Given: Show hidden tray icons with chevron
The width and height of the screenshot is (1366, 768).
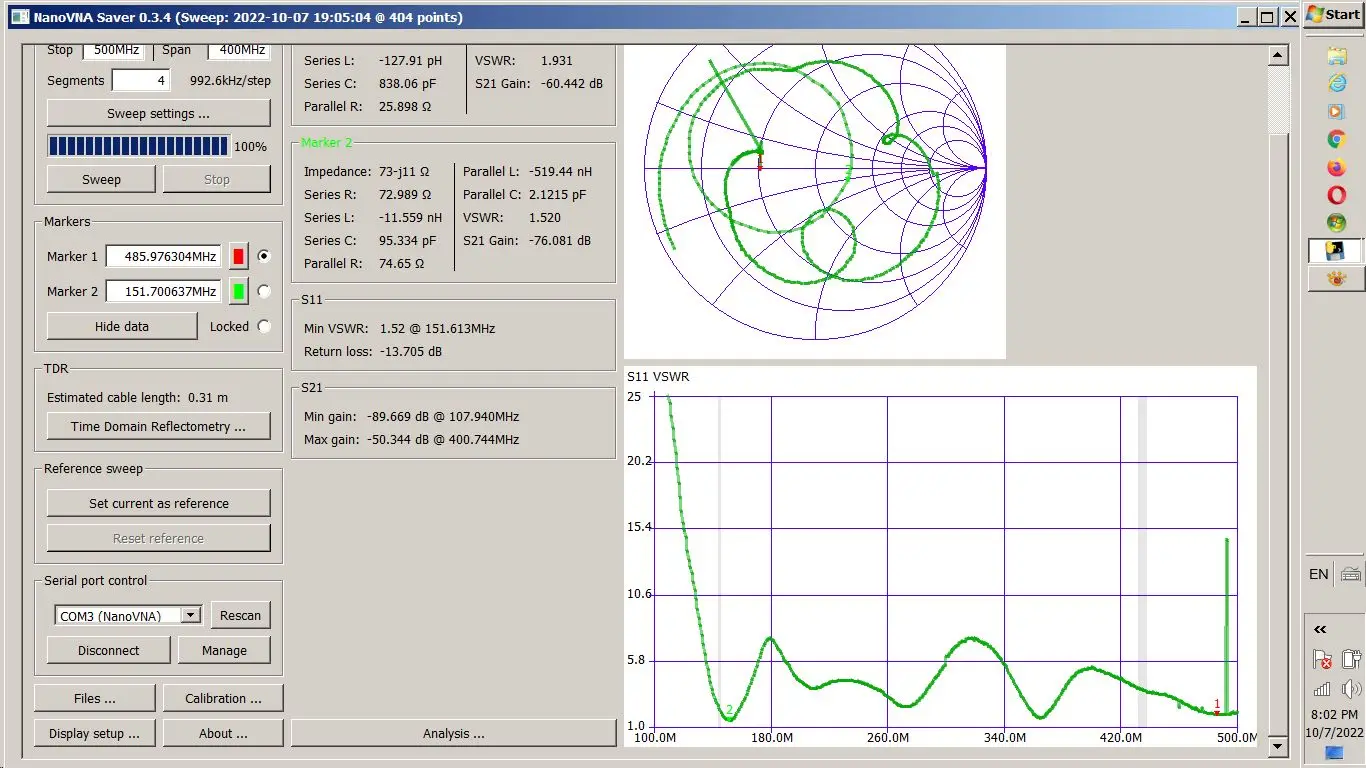Looking at the screenshot, I should tap(1320, 629).
